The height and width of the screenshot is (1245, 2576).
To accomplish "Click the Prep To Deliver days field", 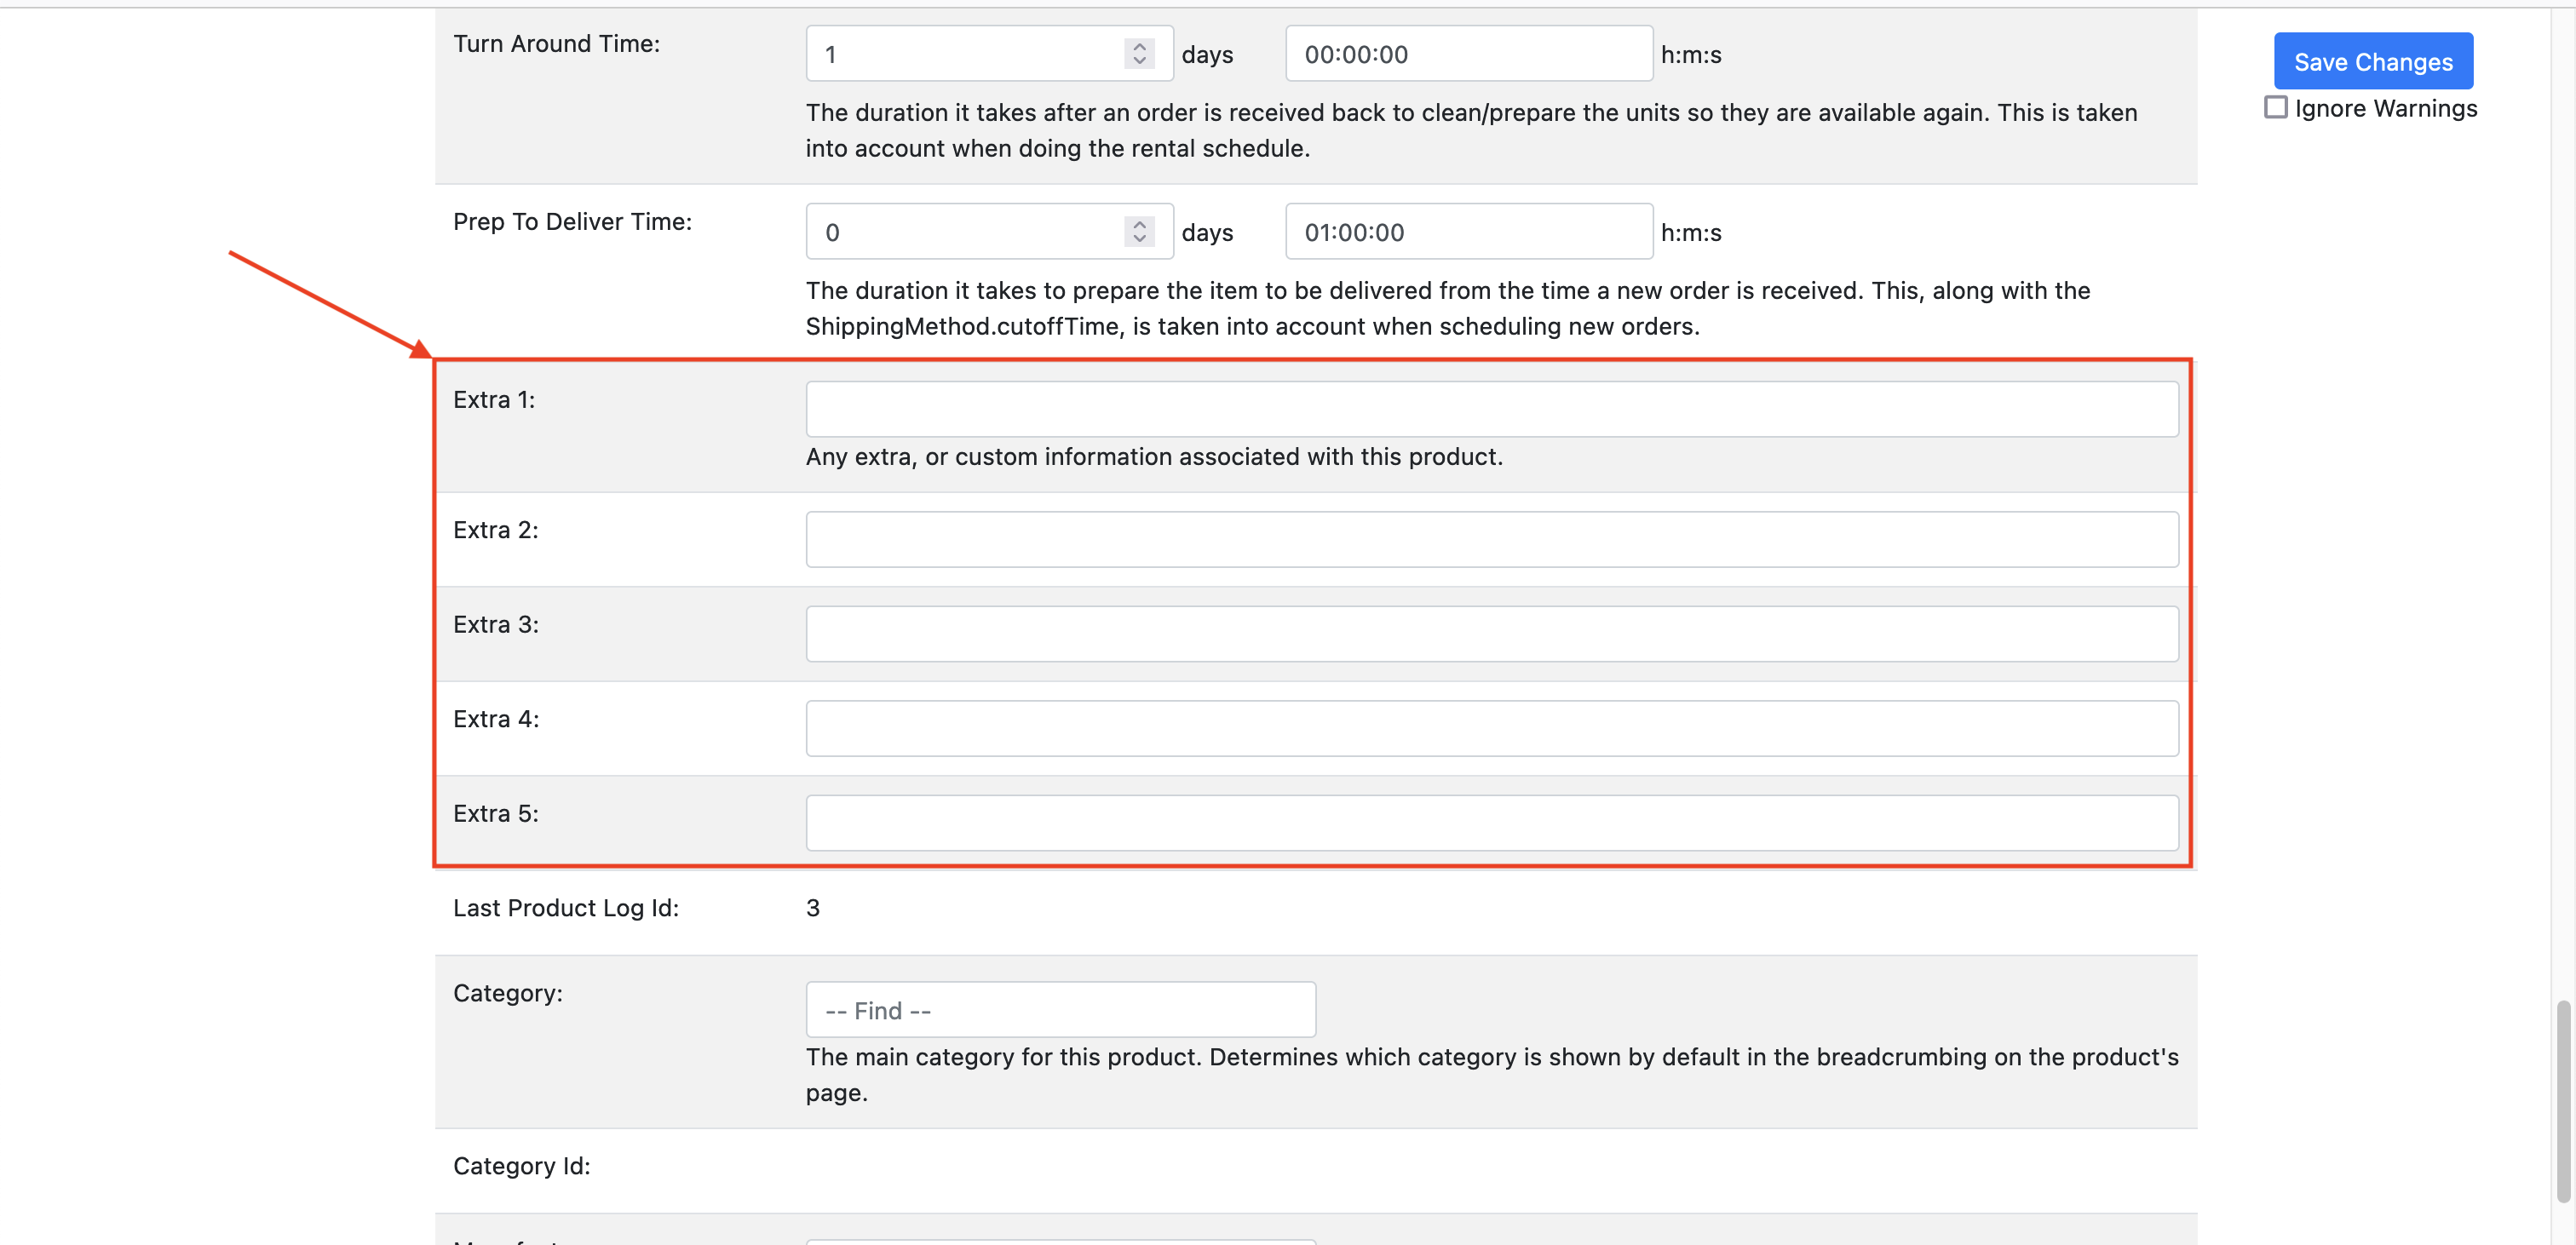I will pyautogui.click(x=989, y=232).
